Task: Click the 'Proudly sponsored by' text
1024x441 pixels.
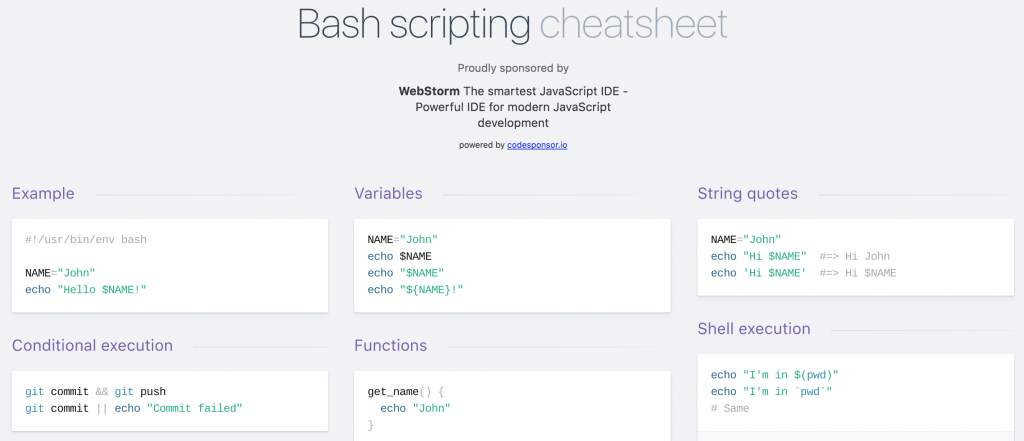Action: click(x=513, y=68)
